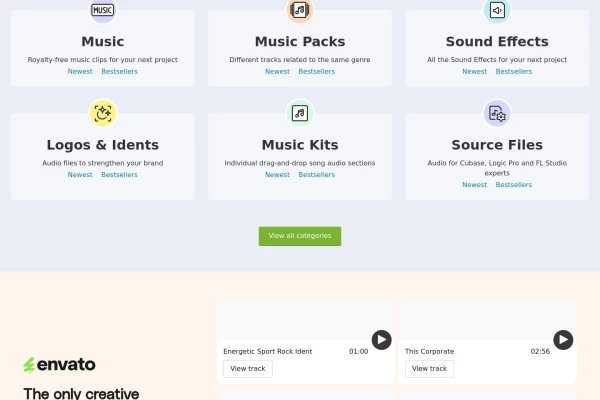The height and width of the screenshot is (400, 600).
Task: Open Newest link under Logos & Idents
Action: click(80, 175)
